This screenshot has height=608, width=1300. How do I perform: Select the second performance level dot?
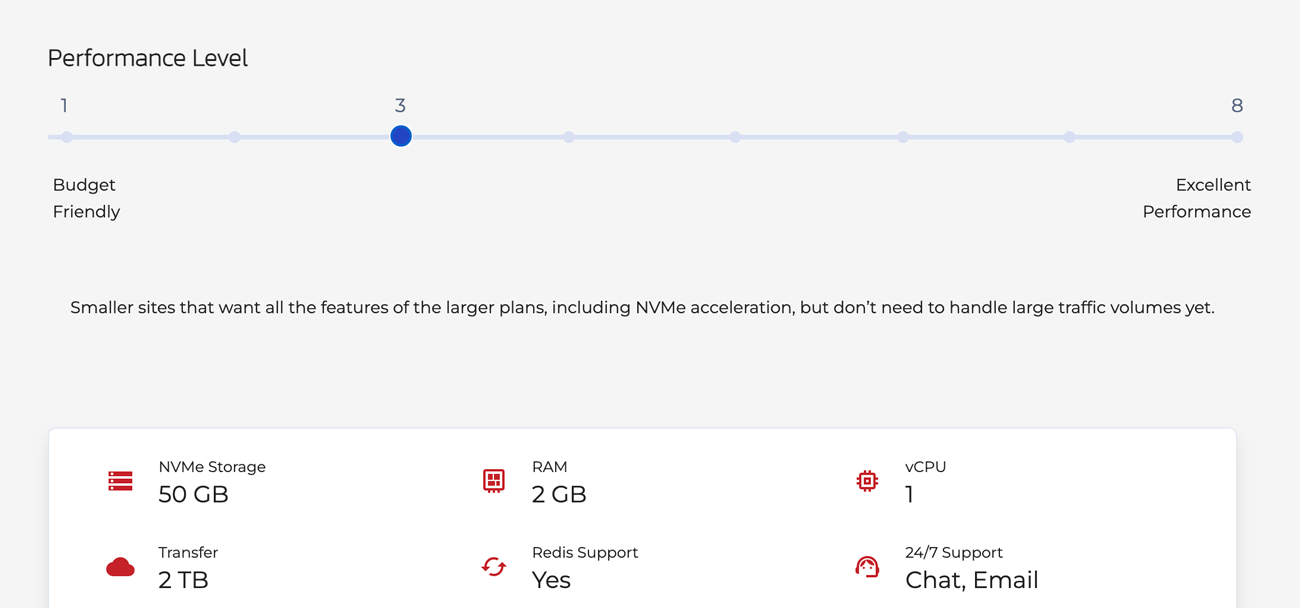[x=234, y=137]
